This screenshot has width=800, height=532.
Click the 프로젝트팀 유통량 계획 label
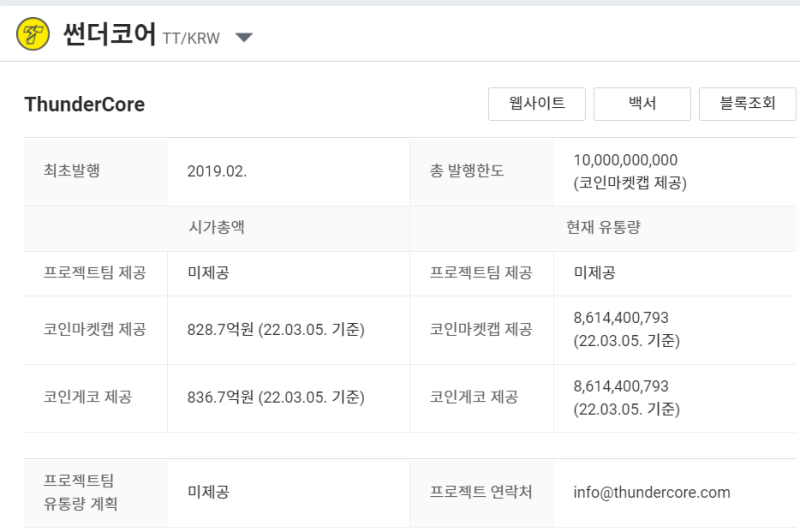tap(80, 492)
